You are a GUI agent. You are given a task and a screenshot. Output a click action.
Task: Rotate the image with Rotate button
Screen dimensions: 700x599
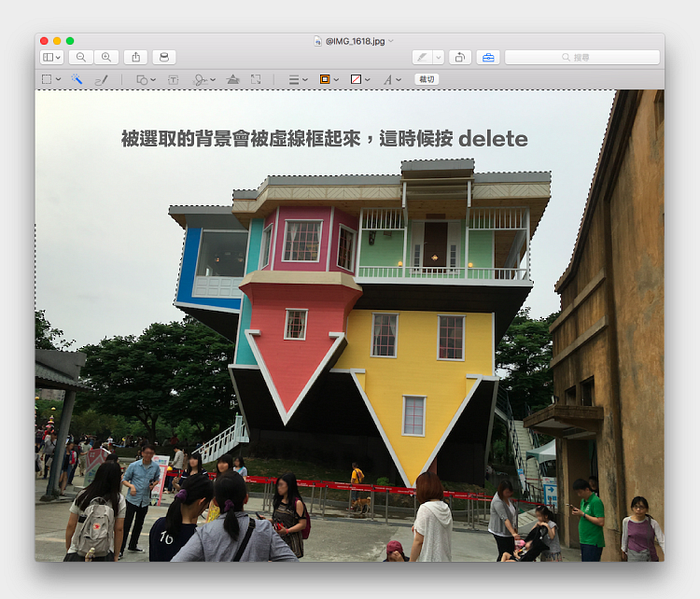(x=460, y=57)
